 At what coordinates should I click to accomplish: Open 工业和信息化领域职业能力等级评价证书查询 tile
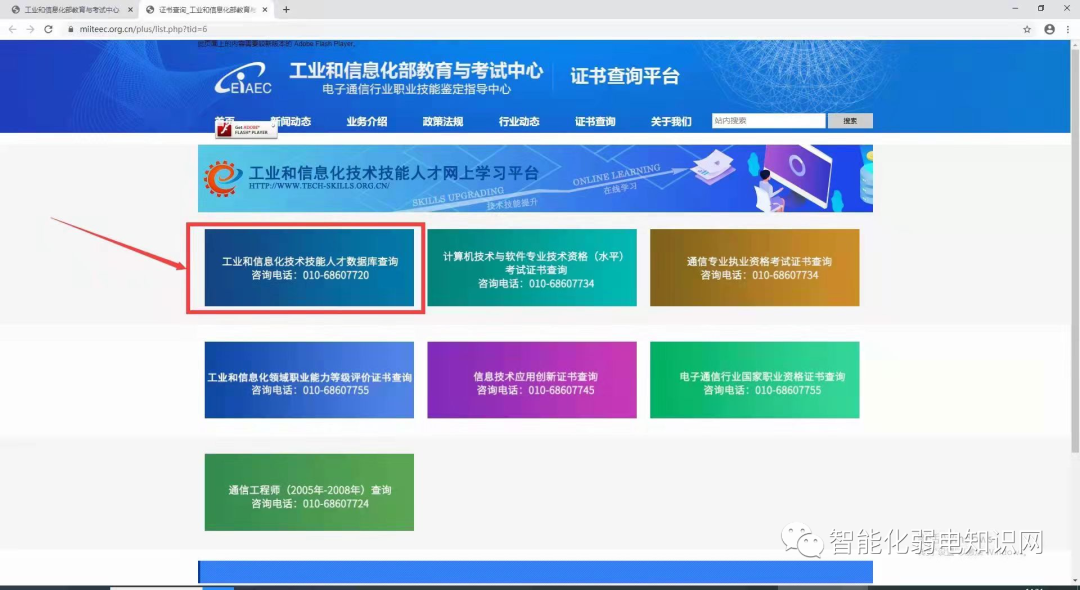pos(309,380)
